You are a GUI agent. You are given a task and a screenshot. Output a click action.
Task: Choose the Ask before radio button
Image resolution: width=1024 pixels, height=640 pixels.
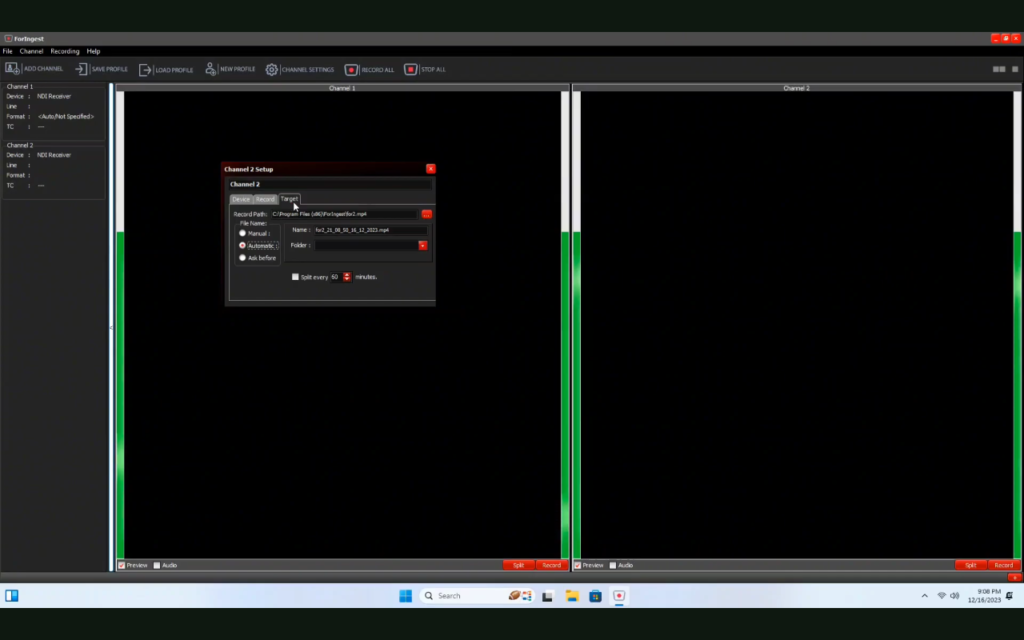click(242, 257)
